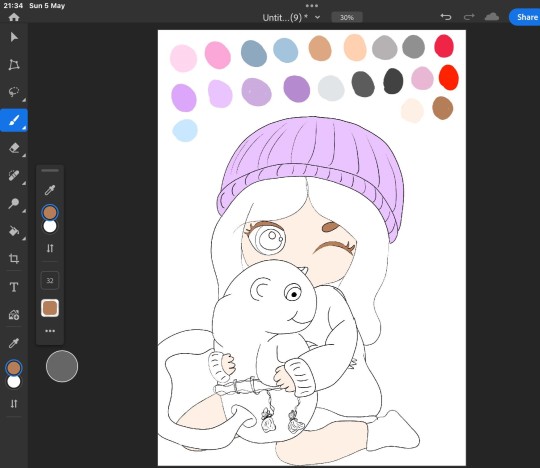
Task: Go to Home screen
Action: 14,17
